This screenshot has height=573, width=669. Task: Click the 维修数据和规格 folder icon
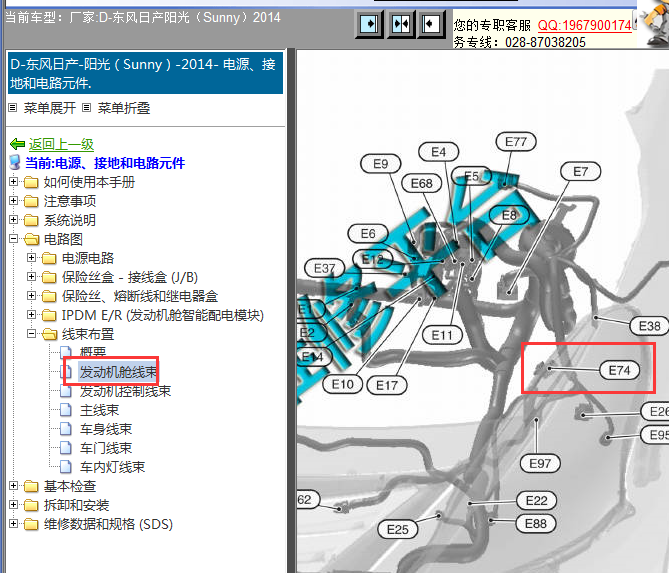(x=31, y=524)
